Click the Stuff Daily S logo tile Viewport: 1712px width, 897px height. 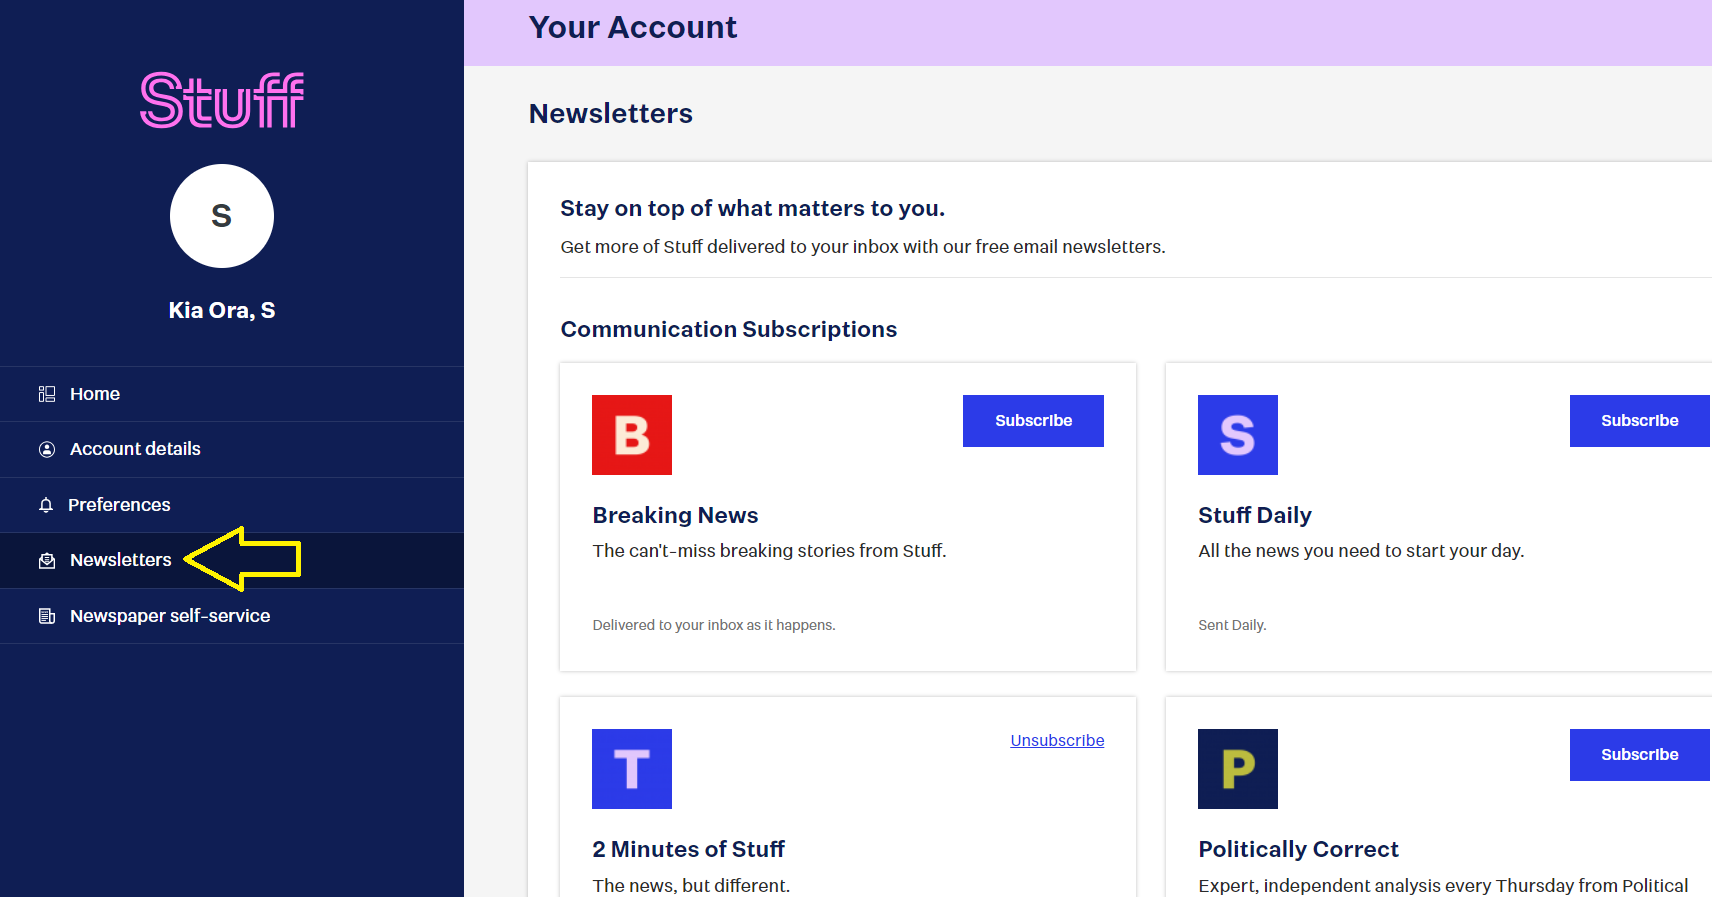1237,435
